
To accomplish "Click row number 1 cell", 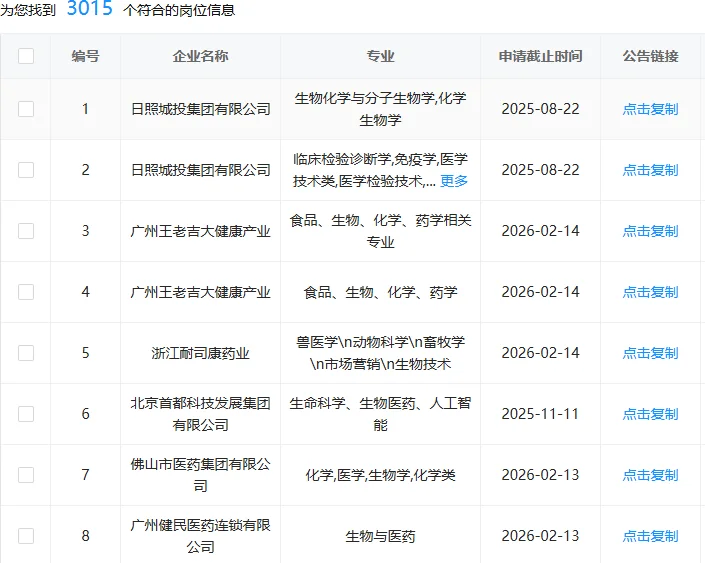I will (85, 109).
